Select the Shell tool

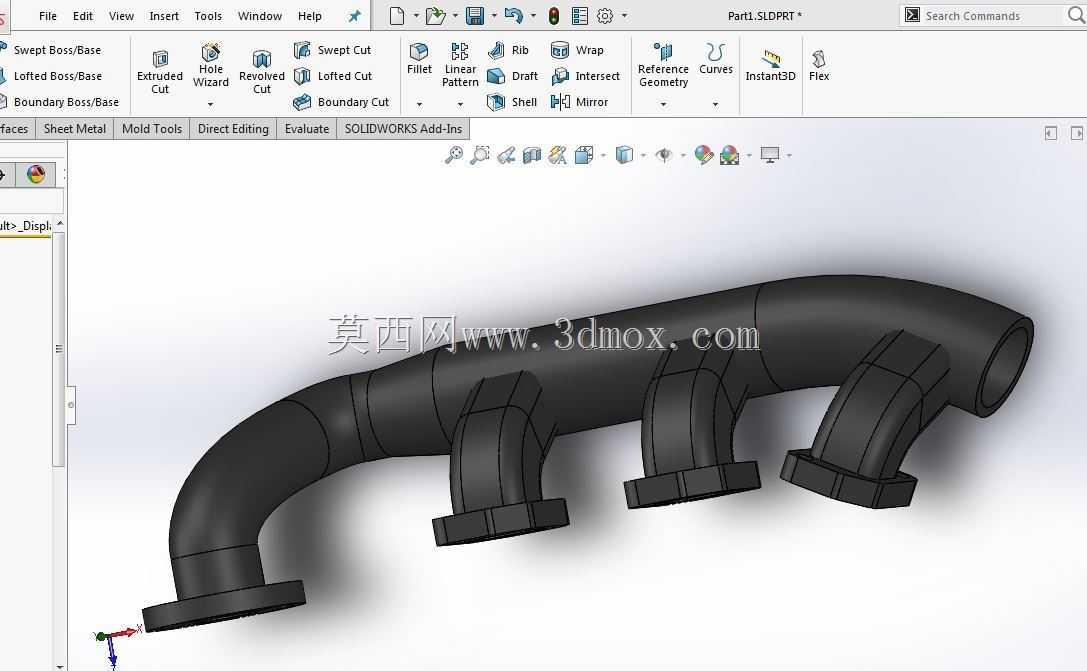pos(512,102)
